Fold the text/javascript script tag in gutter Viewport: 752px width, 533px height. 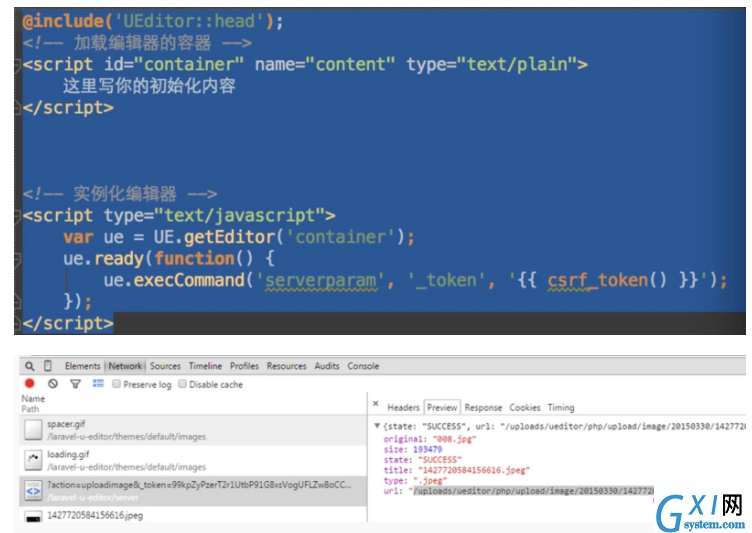(x=17, y=215)
